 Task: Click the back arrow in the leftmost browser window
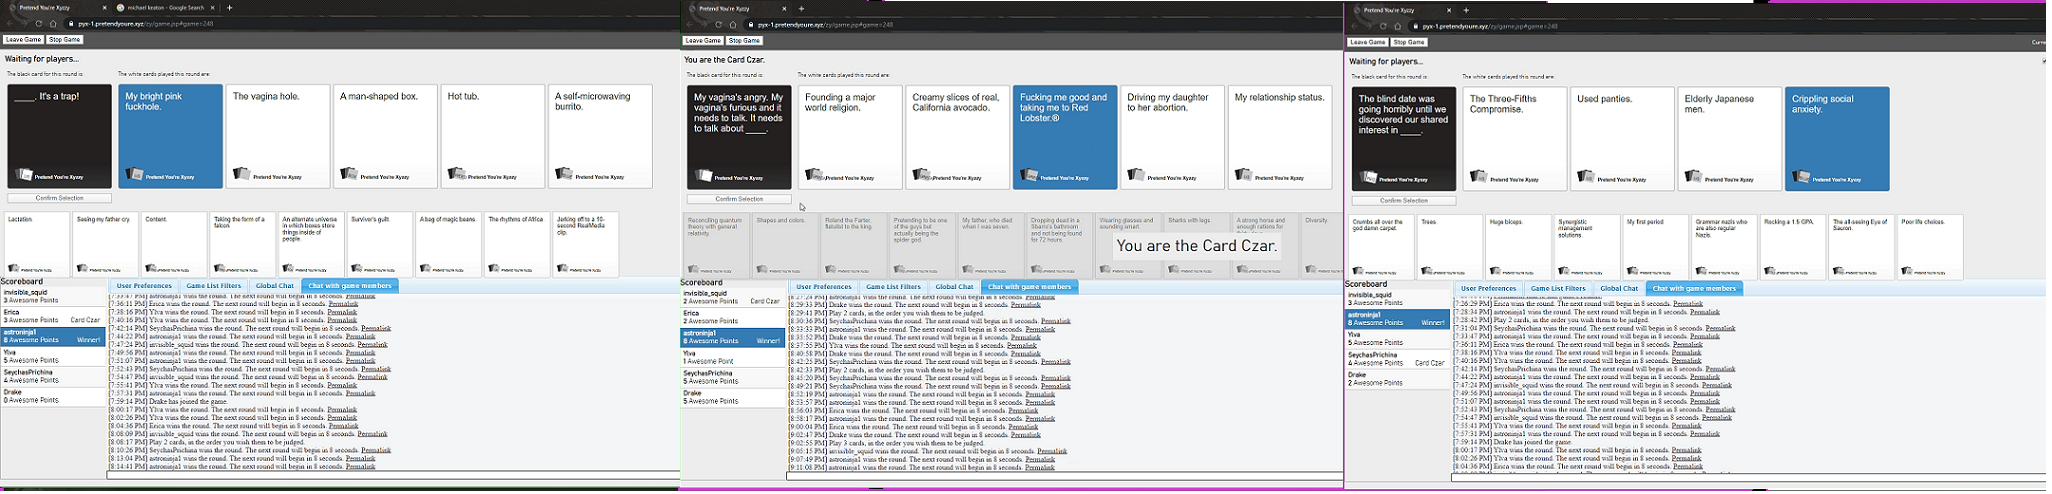point(8,24)
